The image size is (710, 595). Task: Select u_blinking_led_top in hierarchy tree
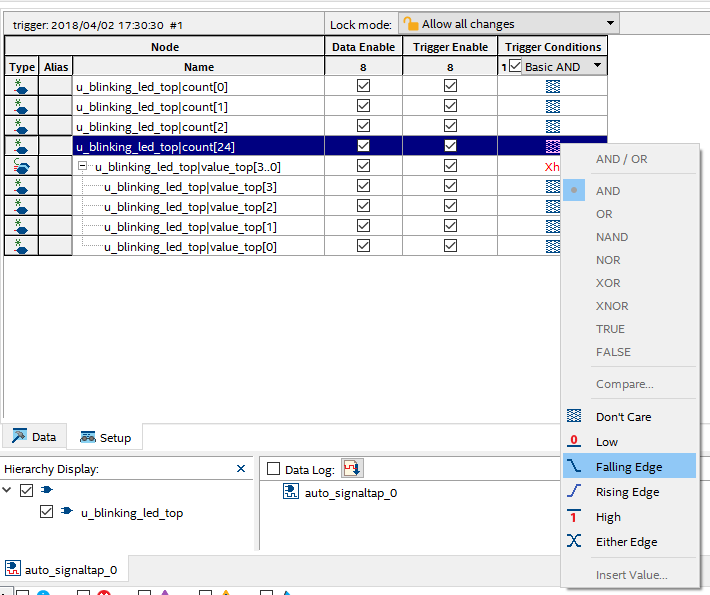point(131,513)
